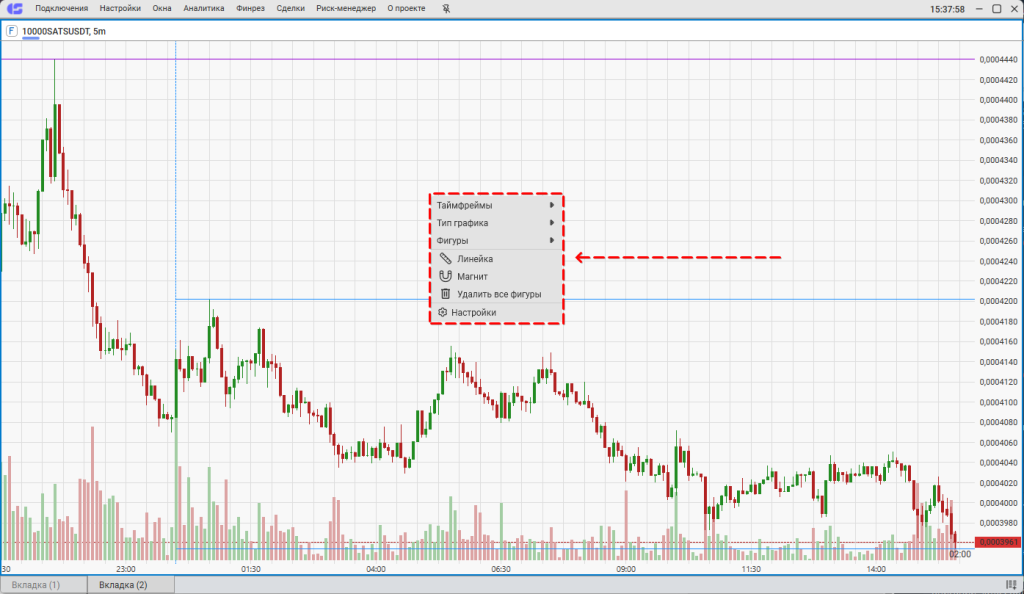Image resolution: width=1024 pixels, height=594 pixels.
Task: Click the red current price label 0,0003961
Action: click(x=998, y=542)
